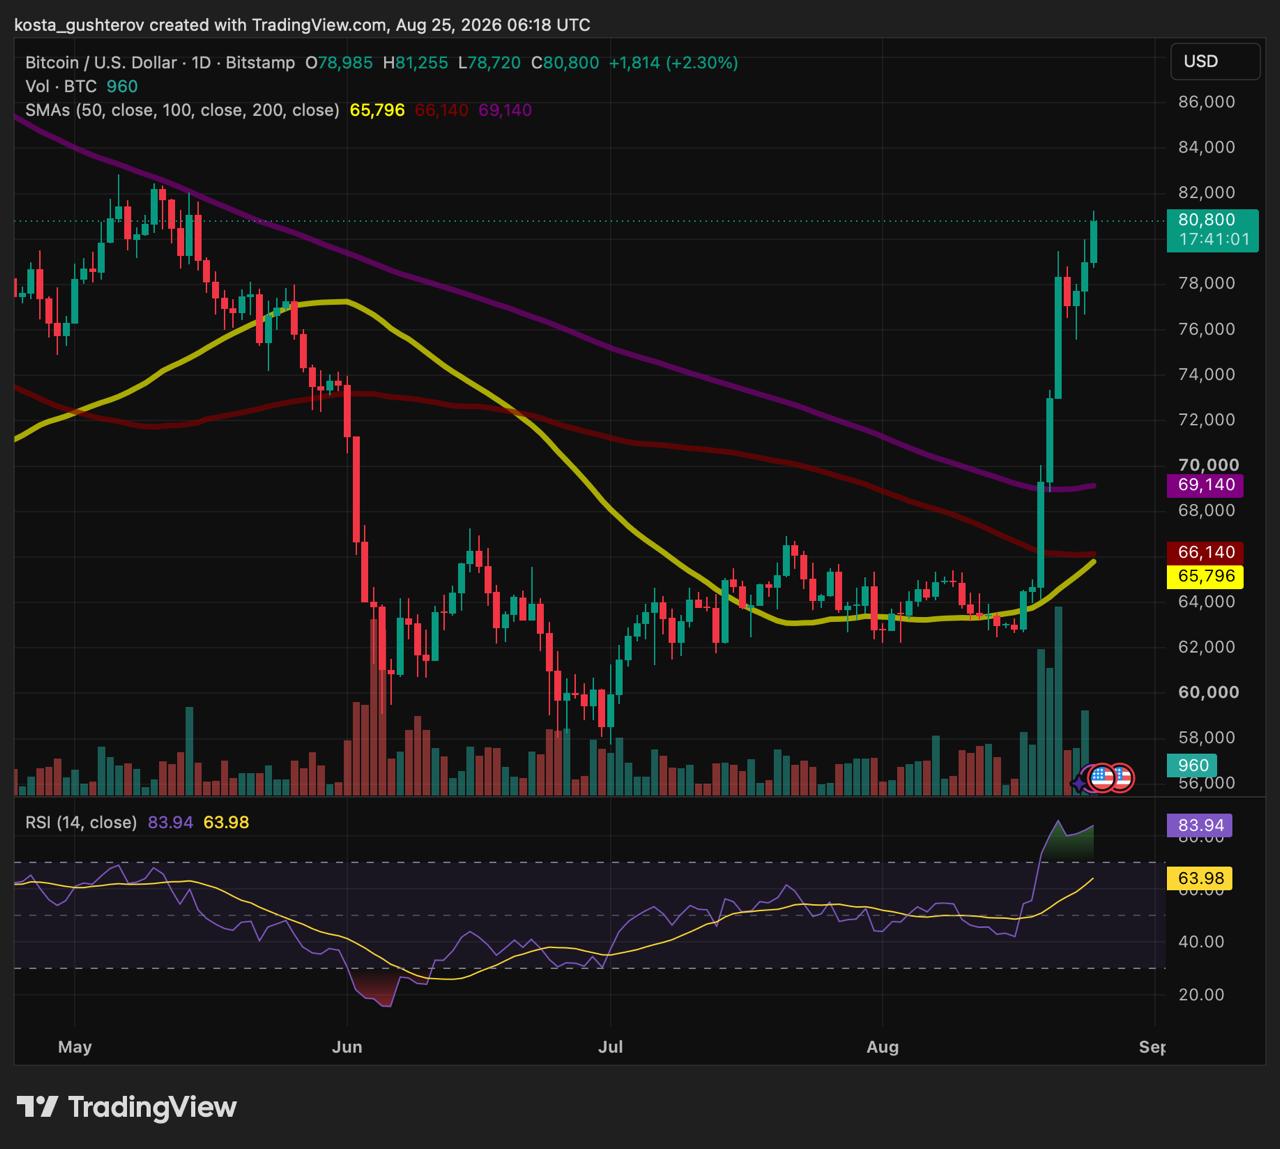Screen dimensions: 1280x1149
Task: Click the 40.00 RSI scale label
Action: (1201, 941)
